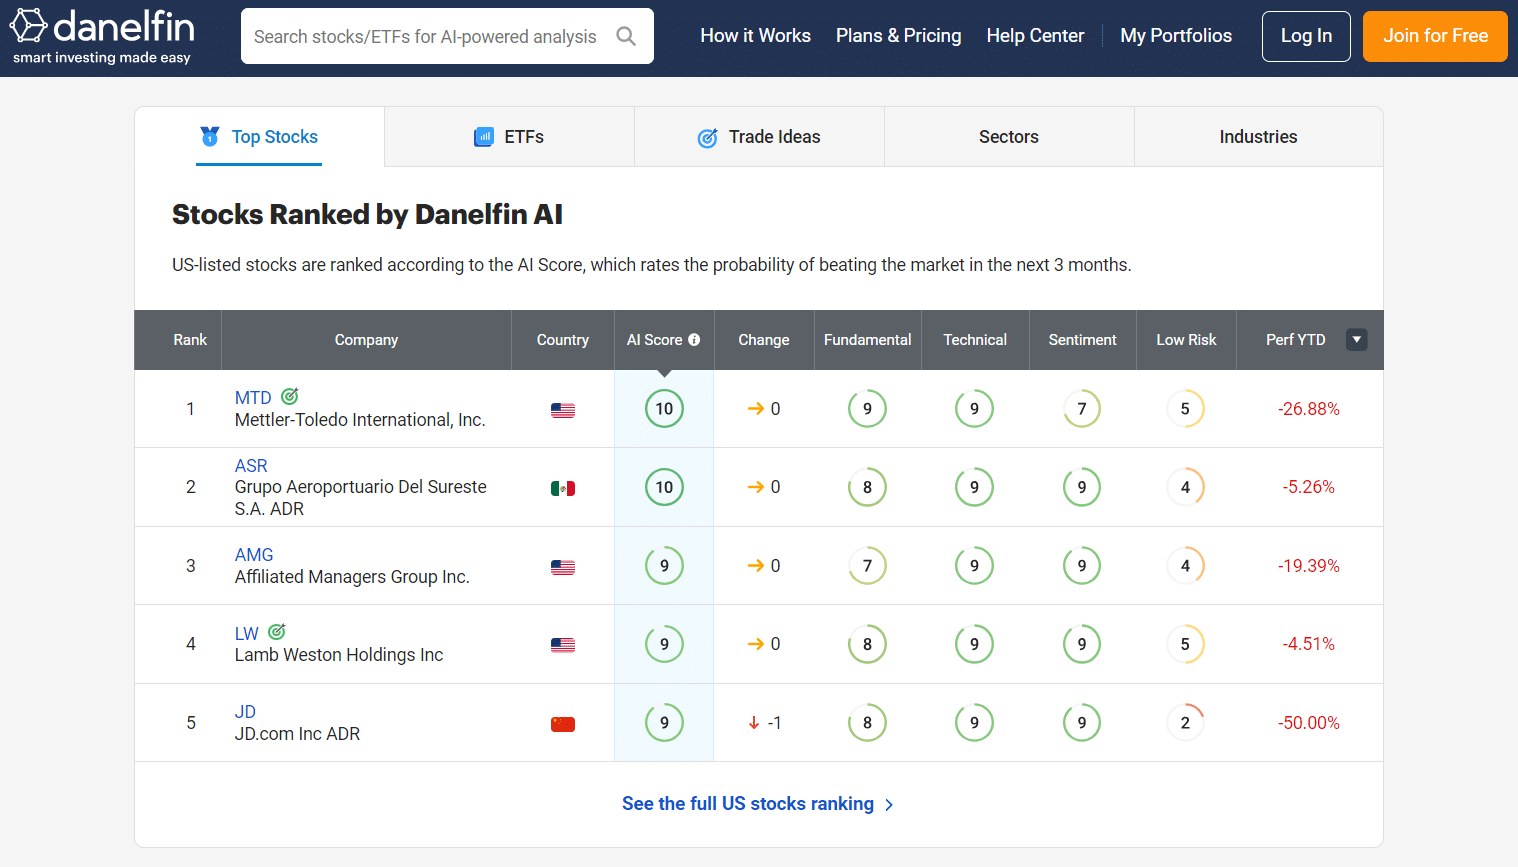Click LW Perf YTD -4.51% value
The image size is (1518, 867).
(x=1308, y=644)
